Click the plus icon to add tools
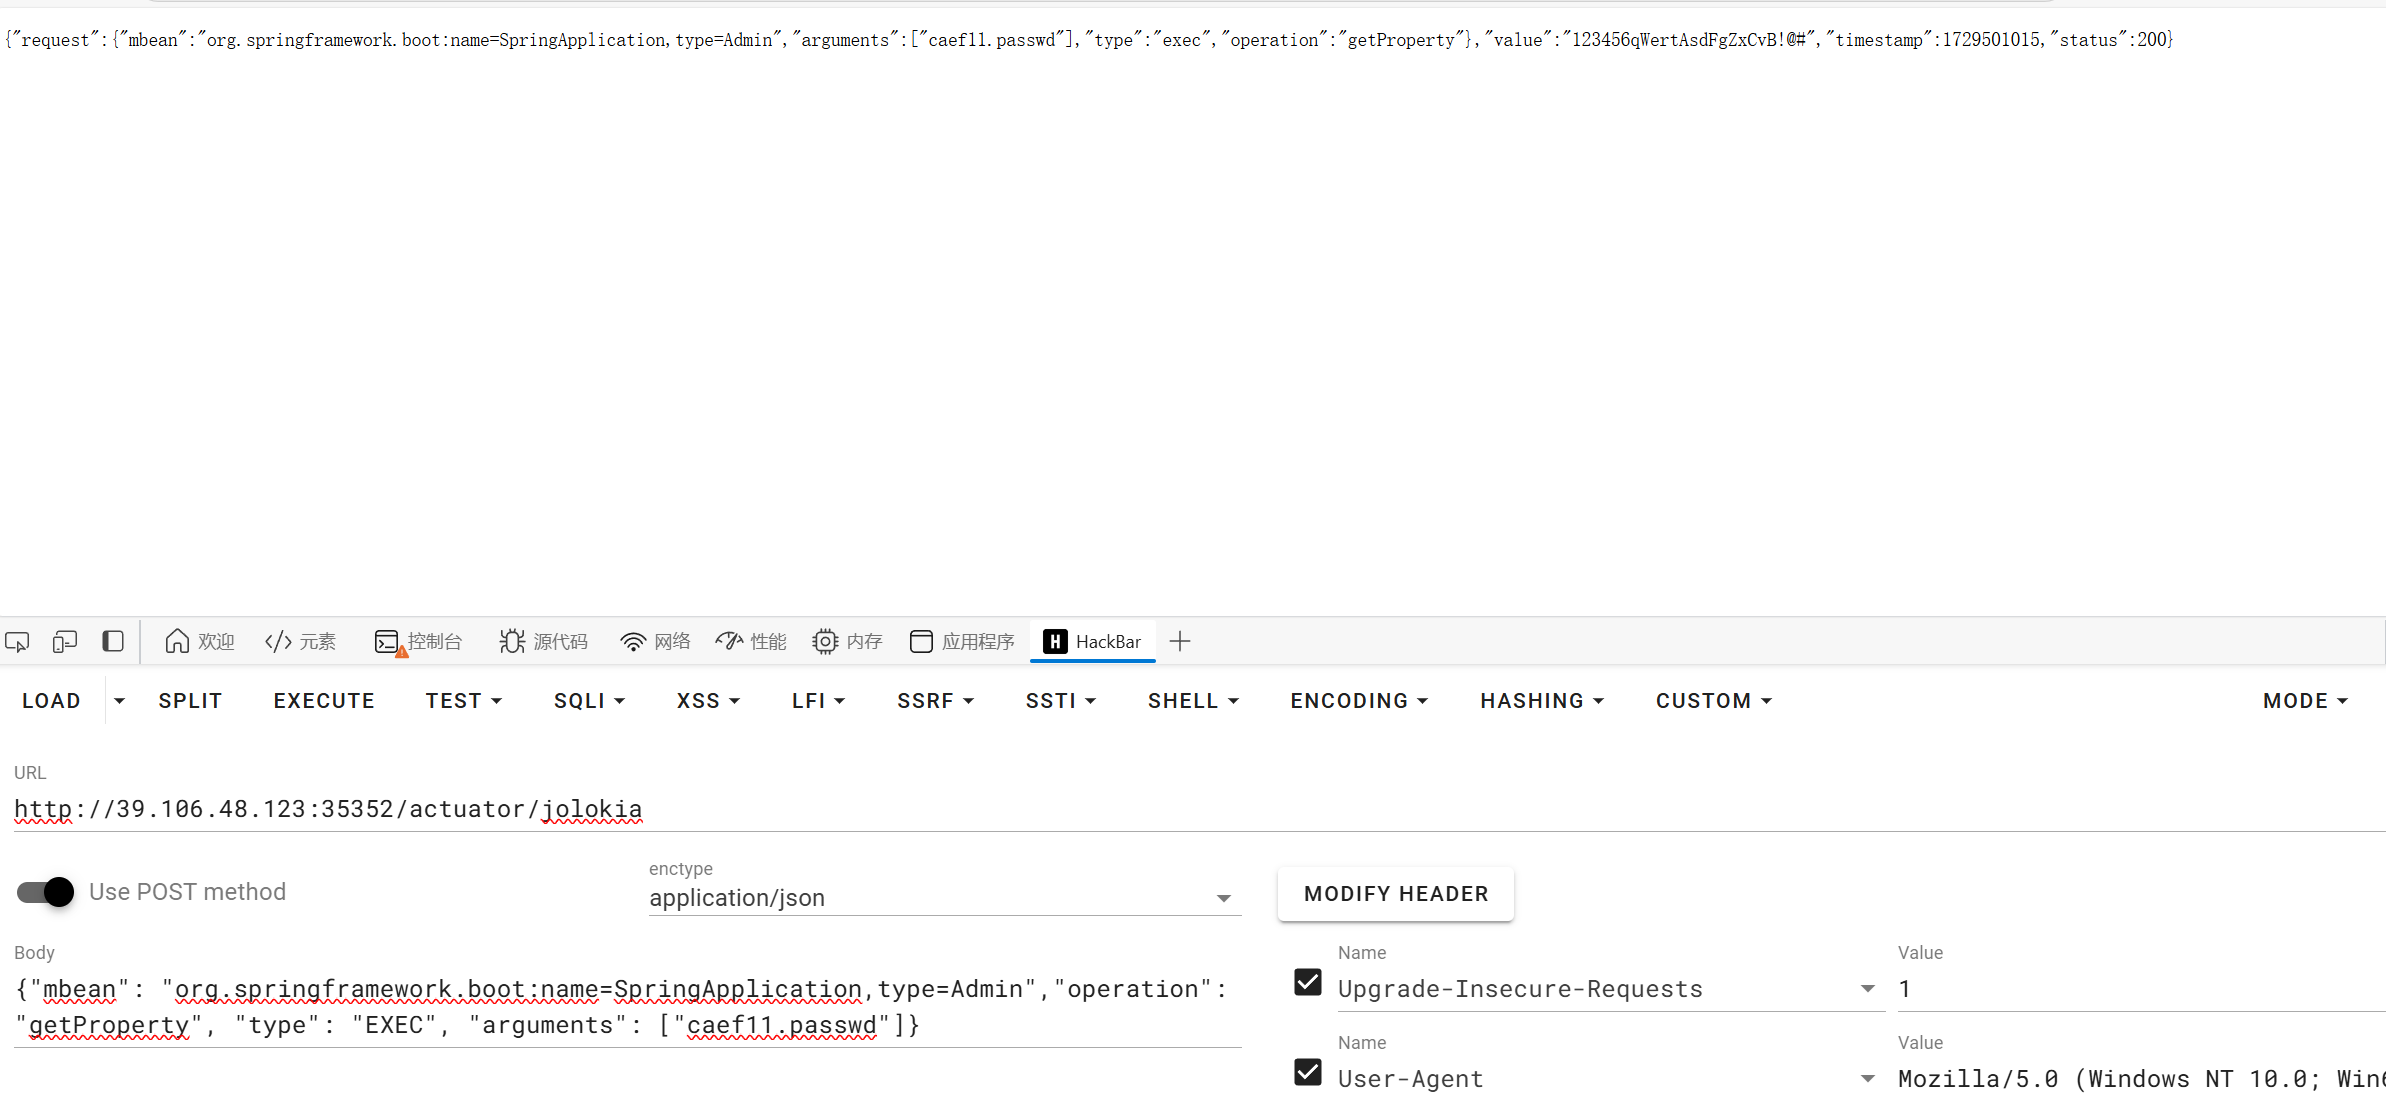 coord(1180,642)
